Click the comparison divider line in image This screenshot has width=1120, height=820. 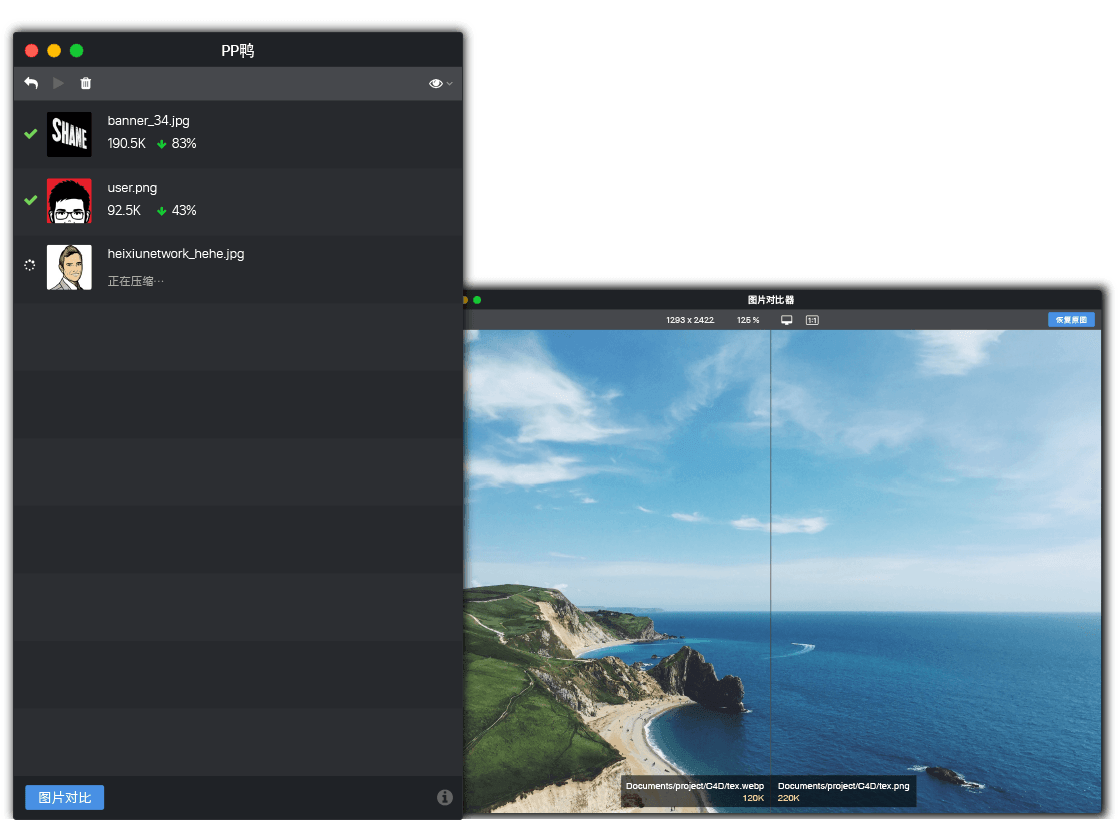770,557
